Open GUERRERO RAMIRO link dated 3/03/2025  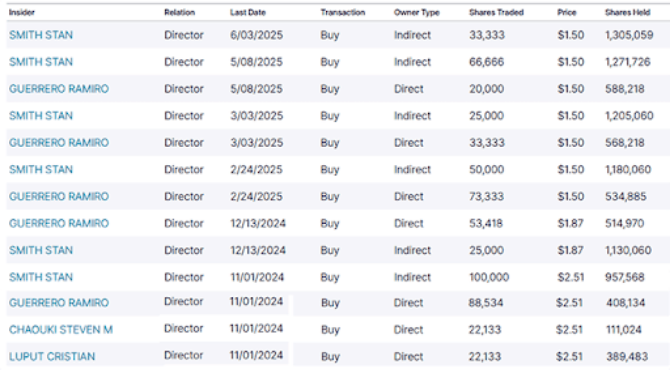pos(59,143)
